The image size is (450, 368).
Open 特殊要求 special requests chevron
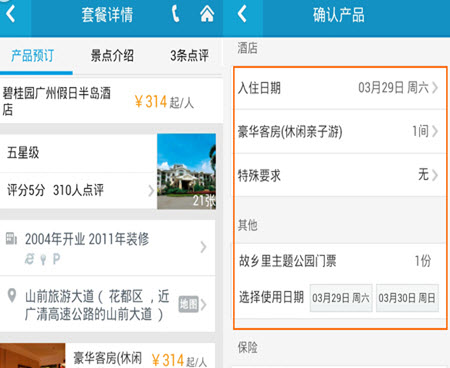coord(434,175)
